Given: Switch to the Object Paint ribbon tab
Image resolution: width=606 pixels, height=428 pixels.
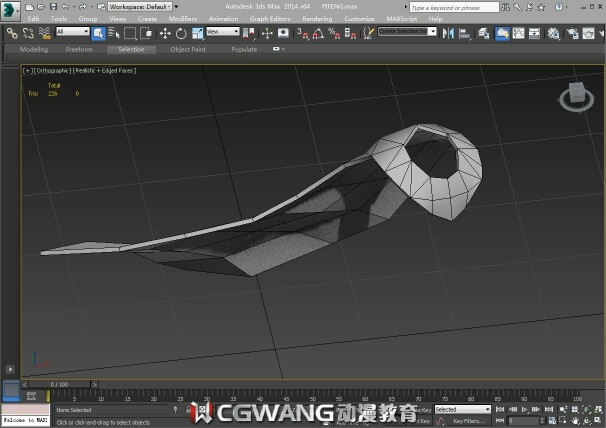Looking at the screenshot, I should tap(188, 49).
